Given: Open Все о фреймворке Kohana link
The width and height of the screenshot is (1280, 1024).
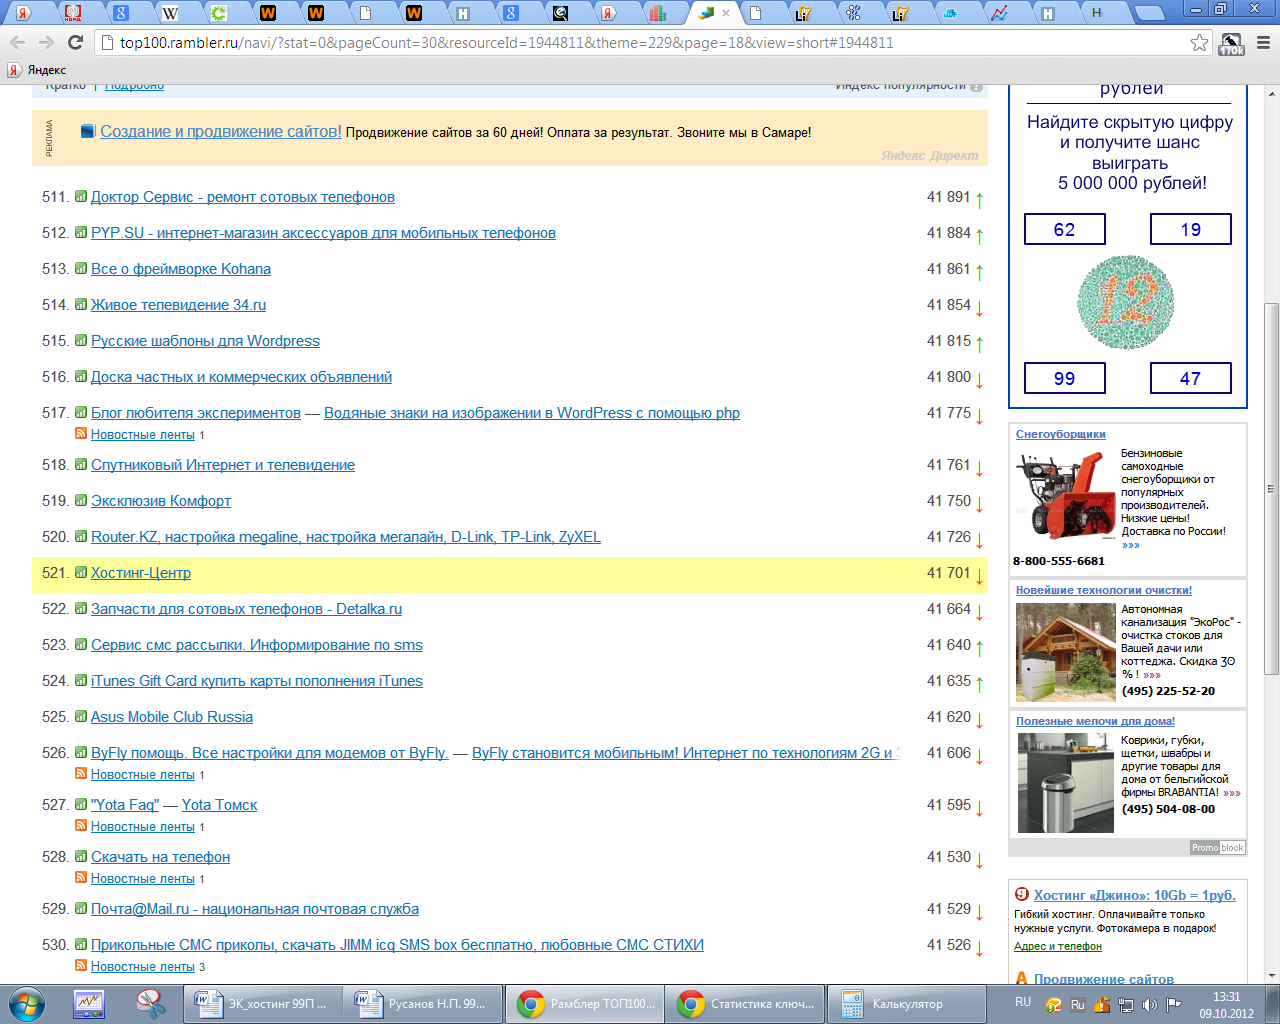Looking at the screenshot, I should pos(181,269).
